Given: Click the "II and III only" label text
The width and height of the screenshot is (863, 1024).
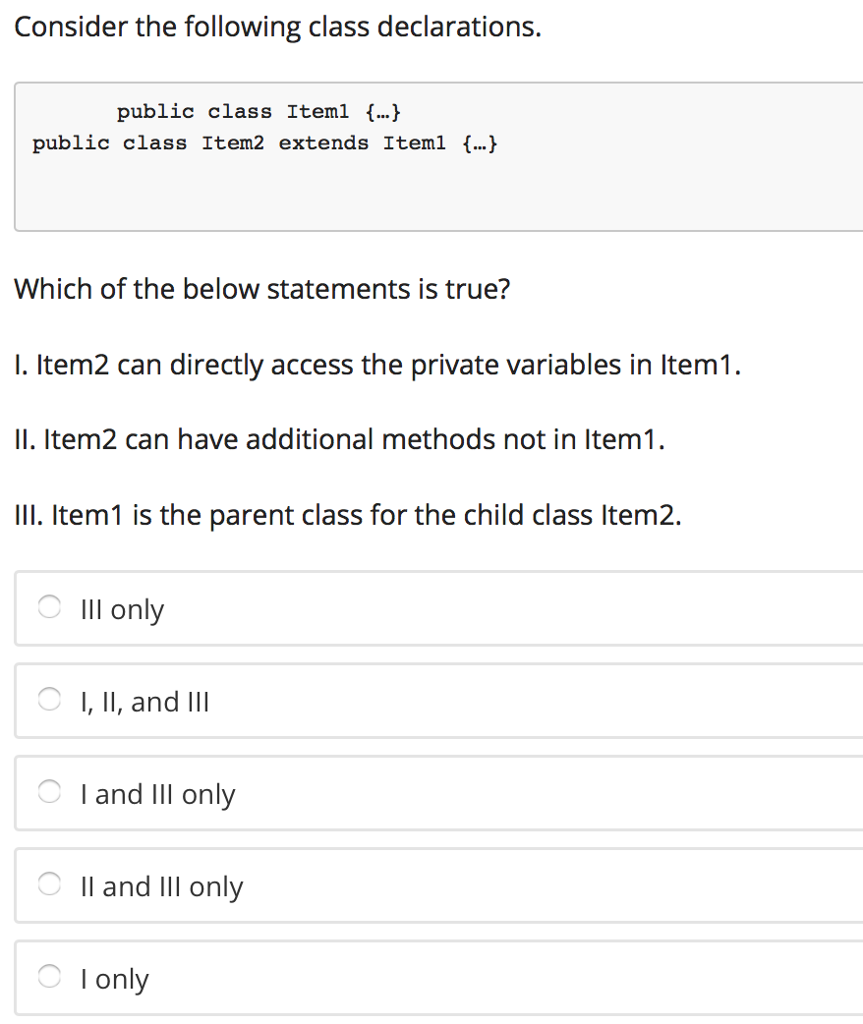Looking at the screenshot, I should pyautogui.click(x=161, y=888).
